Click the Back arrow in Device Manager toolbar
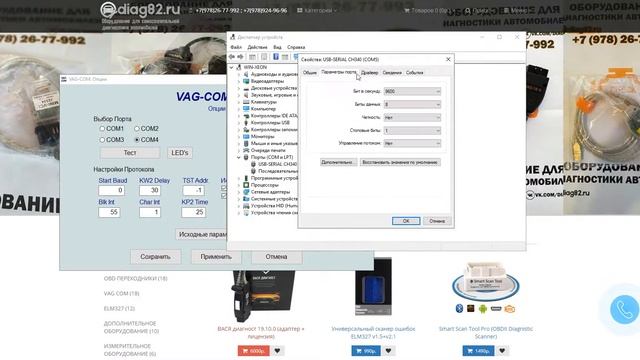 232,57
